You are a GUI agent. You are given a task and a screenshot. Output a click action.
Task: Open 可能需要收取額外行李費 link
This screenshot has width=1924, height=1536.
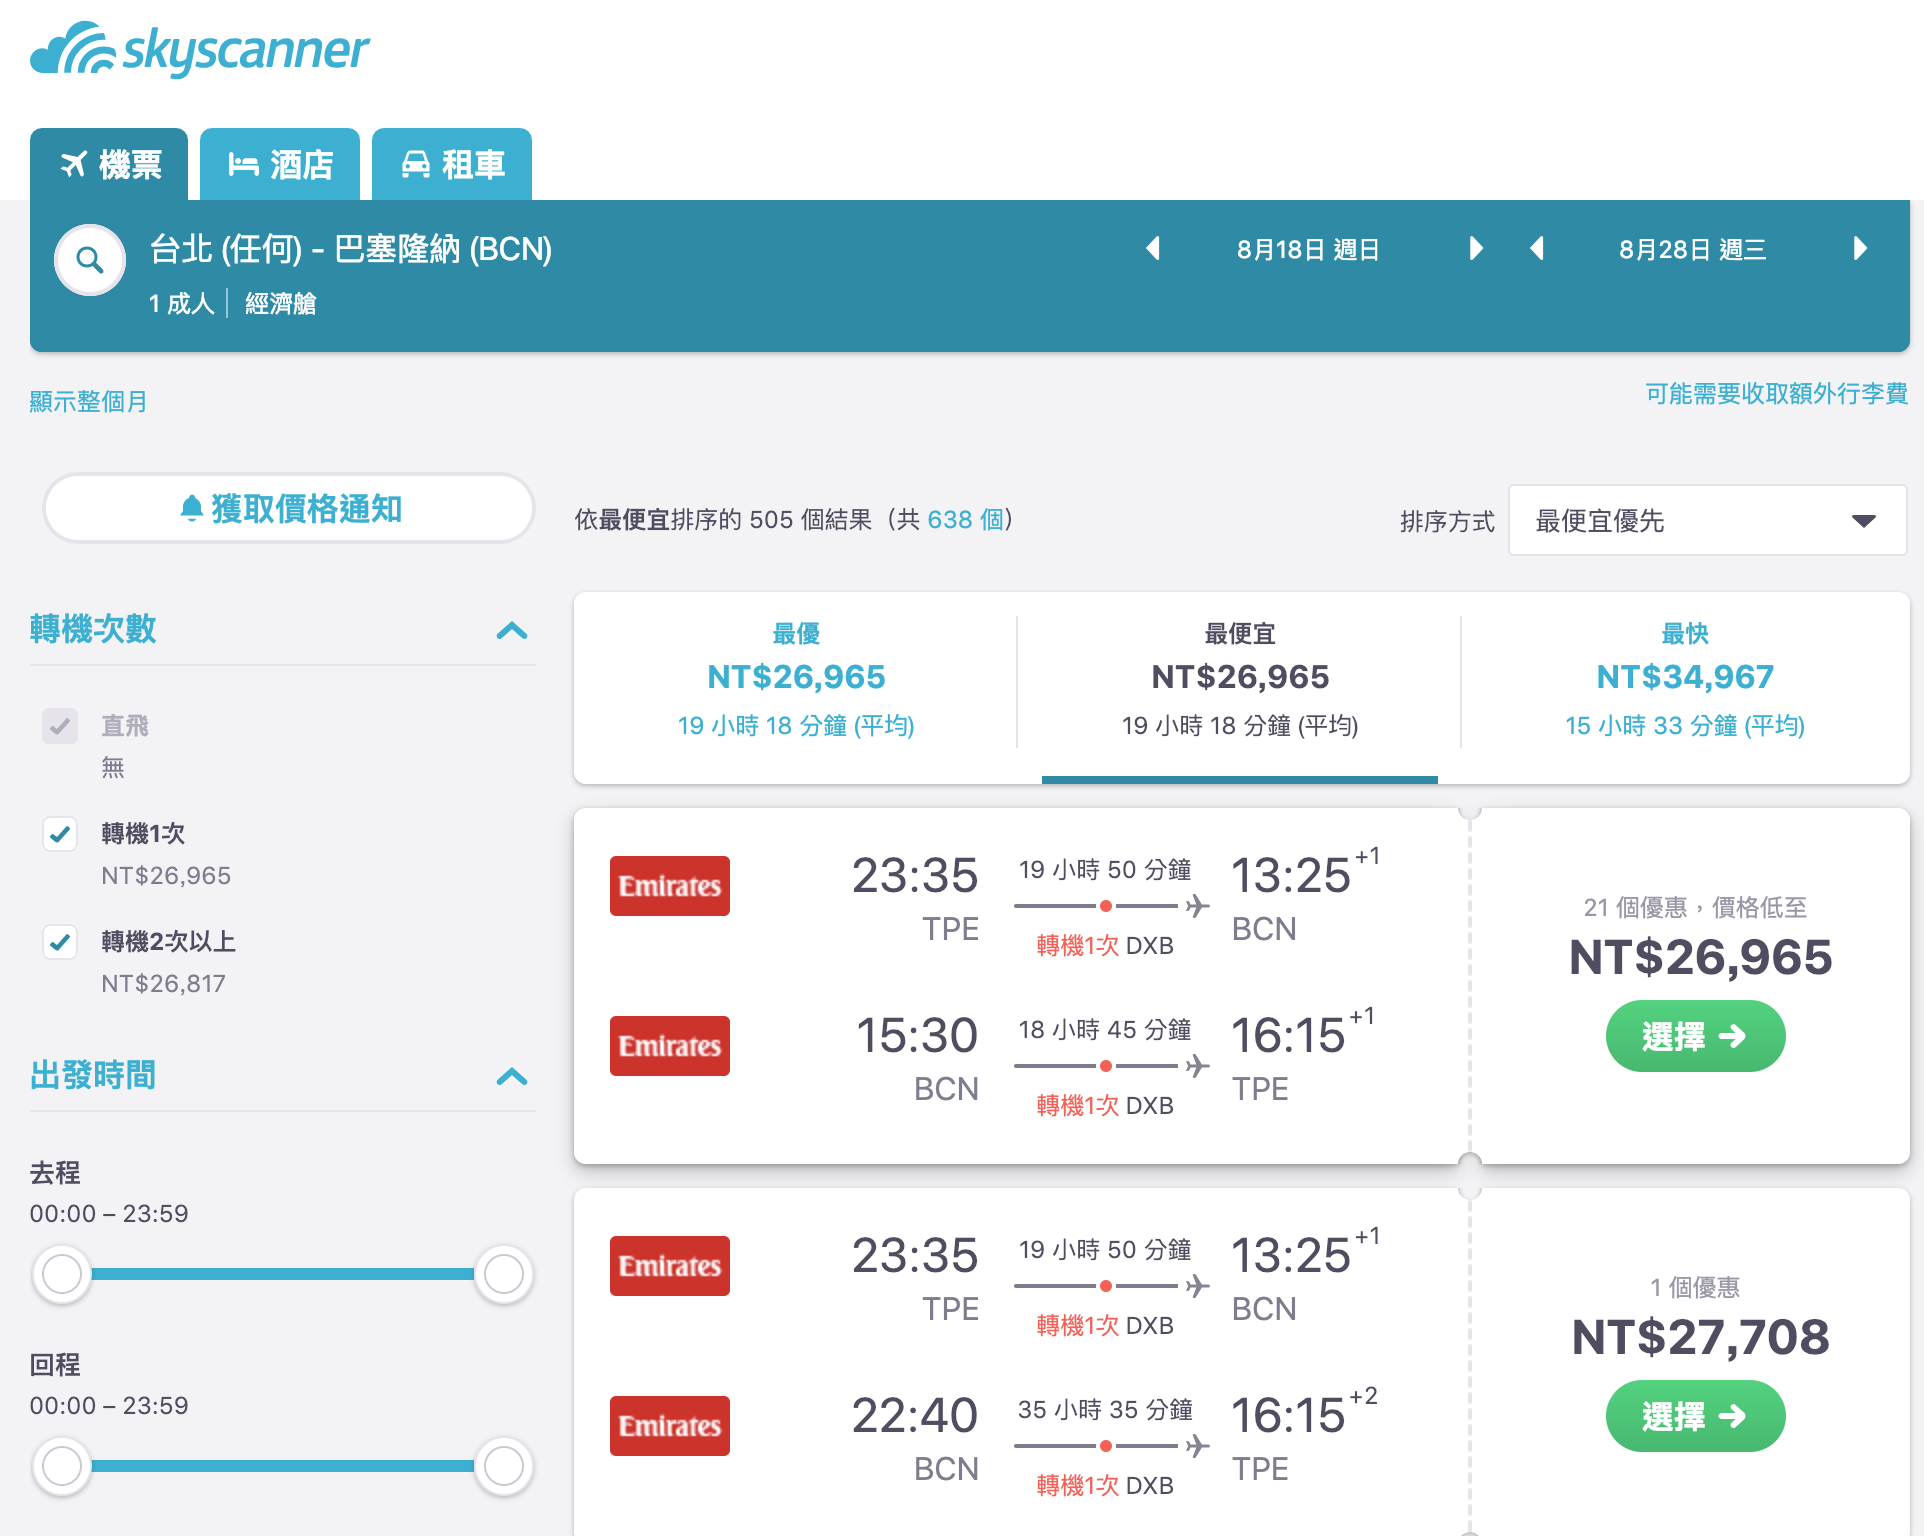click(1776, 394)
